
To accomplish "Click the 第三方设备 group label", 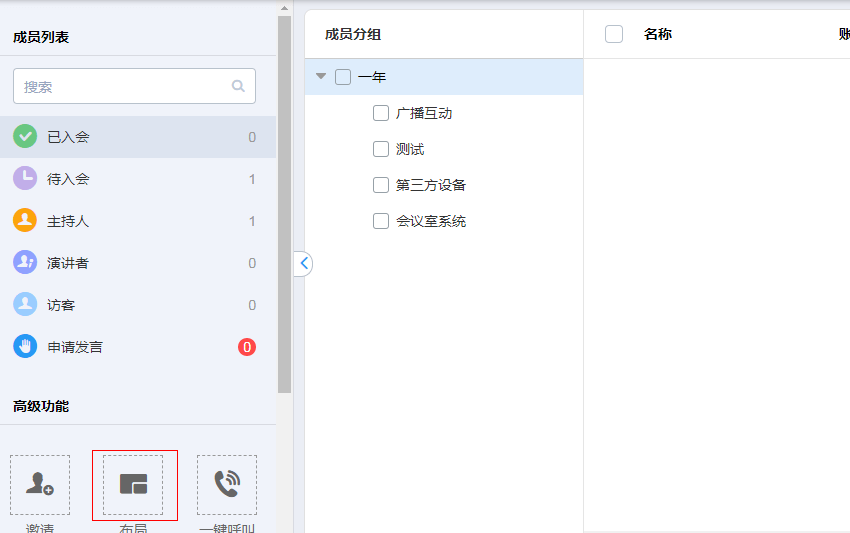I will pyautogui.click(x=431, y=185).
